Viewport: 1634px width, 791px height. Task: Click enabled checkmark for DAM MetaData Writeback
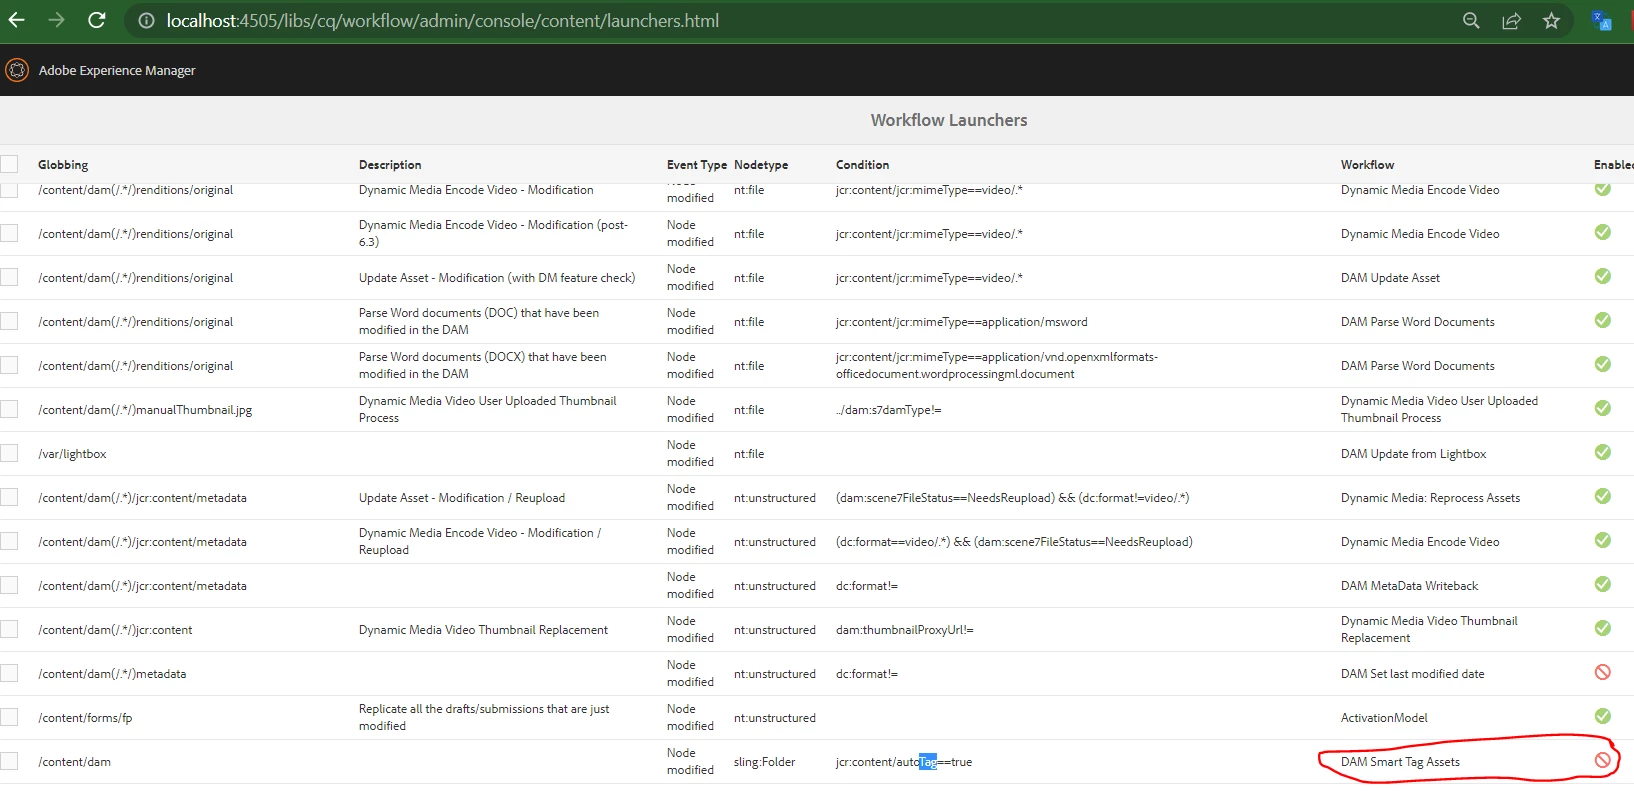click(x=1602, y=584)
